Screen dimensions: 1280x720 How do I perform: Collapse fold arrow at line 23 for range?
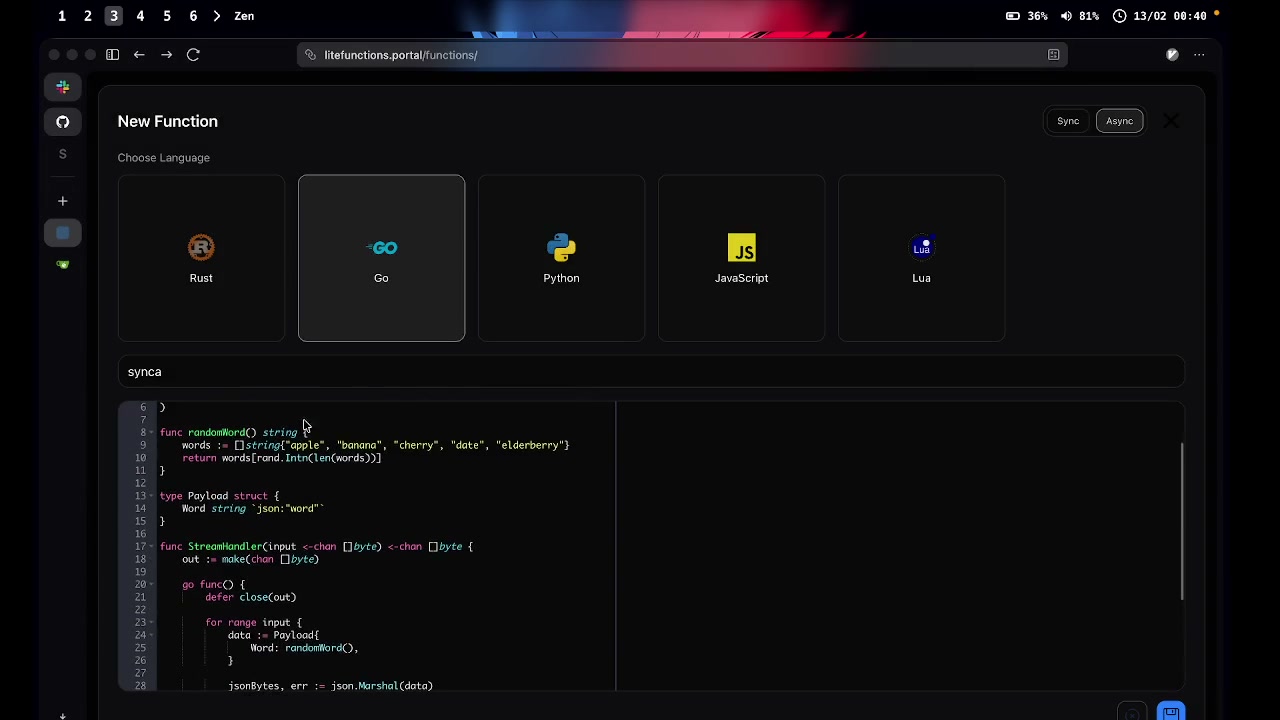pyautogui.click(x=152, y=623)
